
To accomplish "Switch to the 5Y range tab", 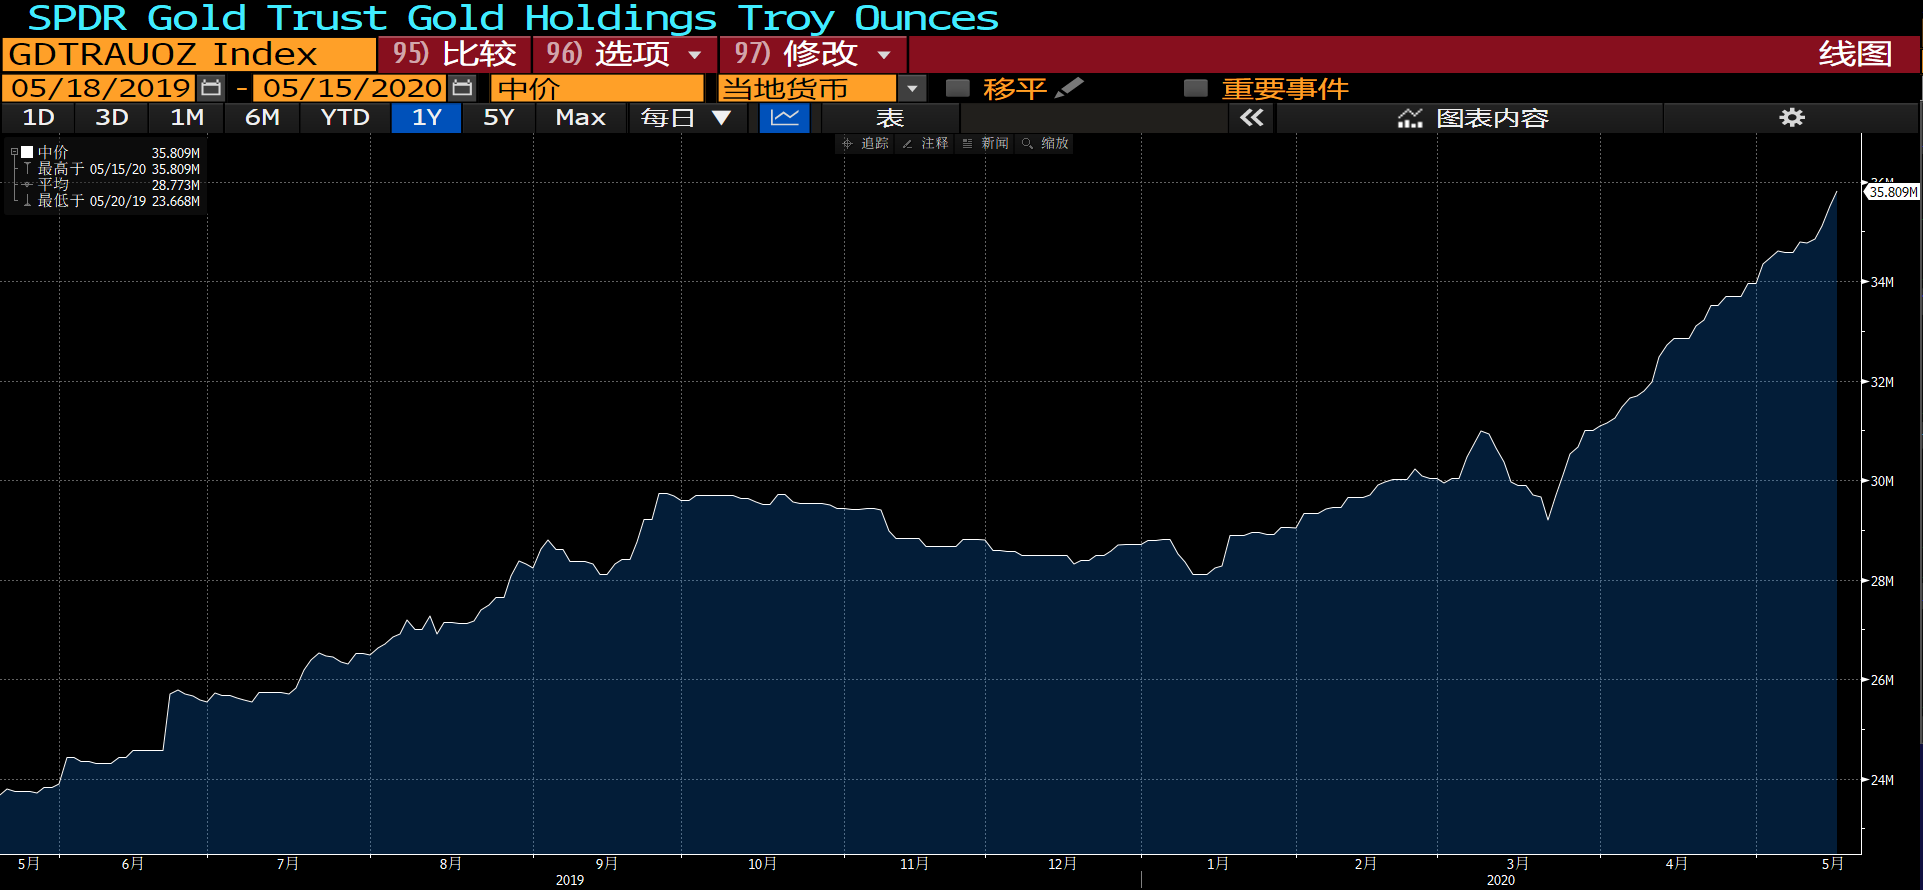I will [498, 118].
